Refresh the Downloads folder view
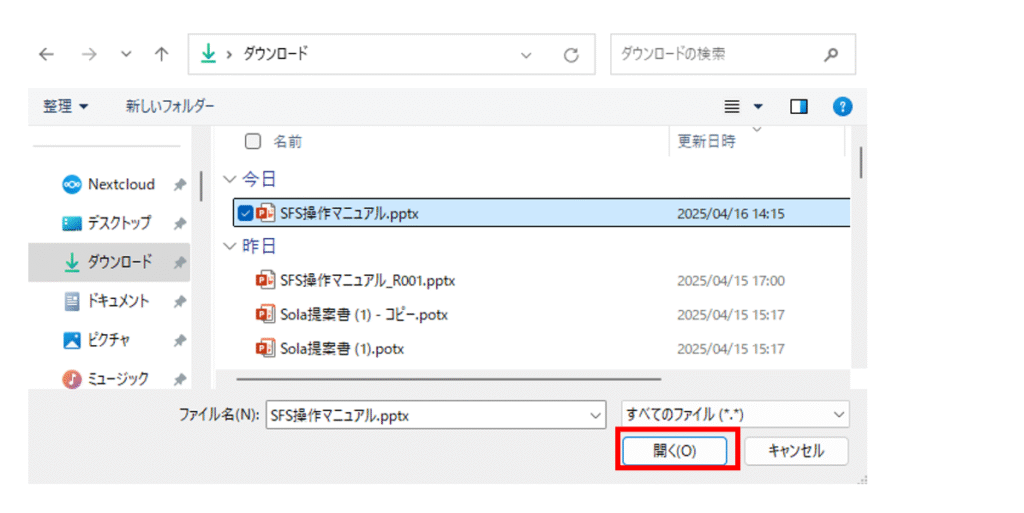Image resolution: width=1024 pixels, height=513 pixels. (x=571, y=55)
